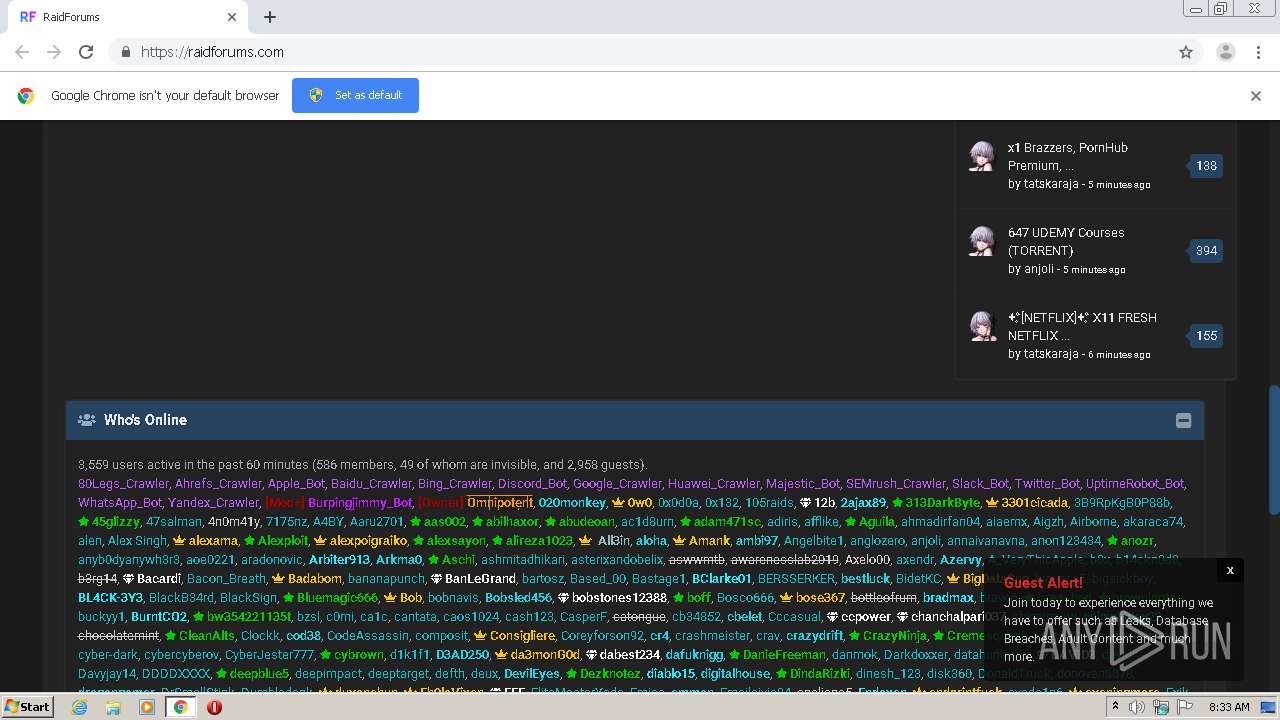Screen dimensions: 1280x720
Task: Click the lock icon in address bar
Action: [x=125, y=52]
